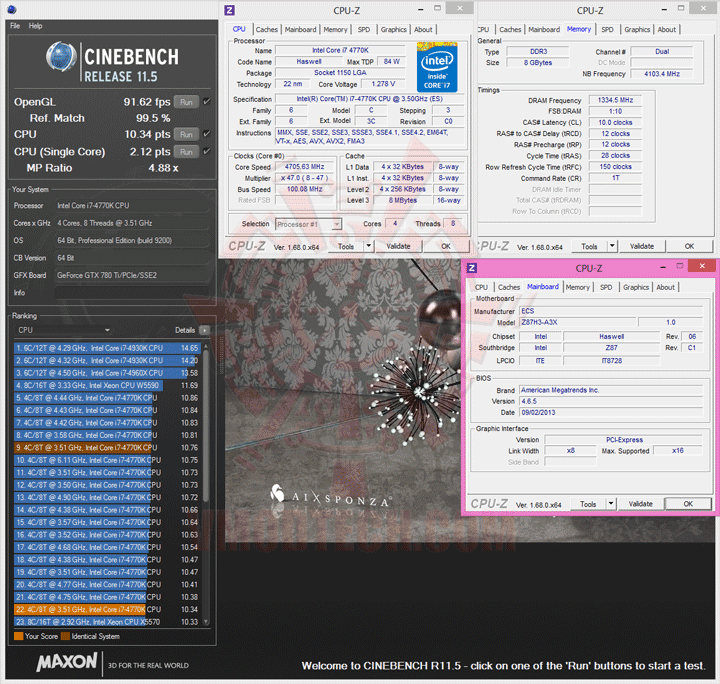The width and height of the screenshot is (720, 684).
Task: Run the CPU Single Core benchmark
Action: coord(186,151)
